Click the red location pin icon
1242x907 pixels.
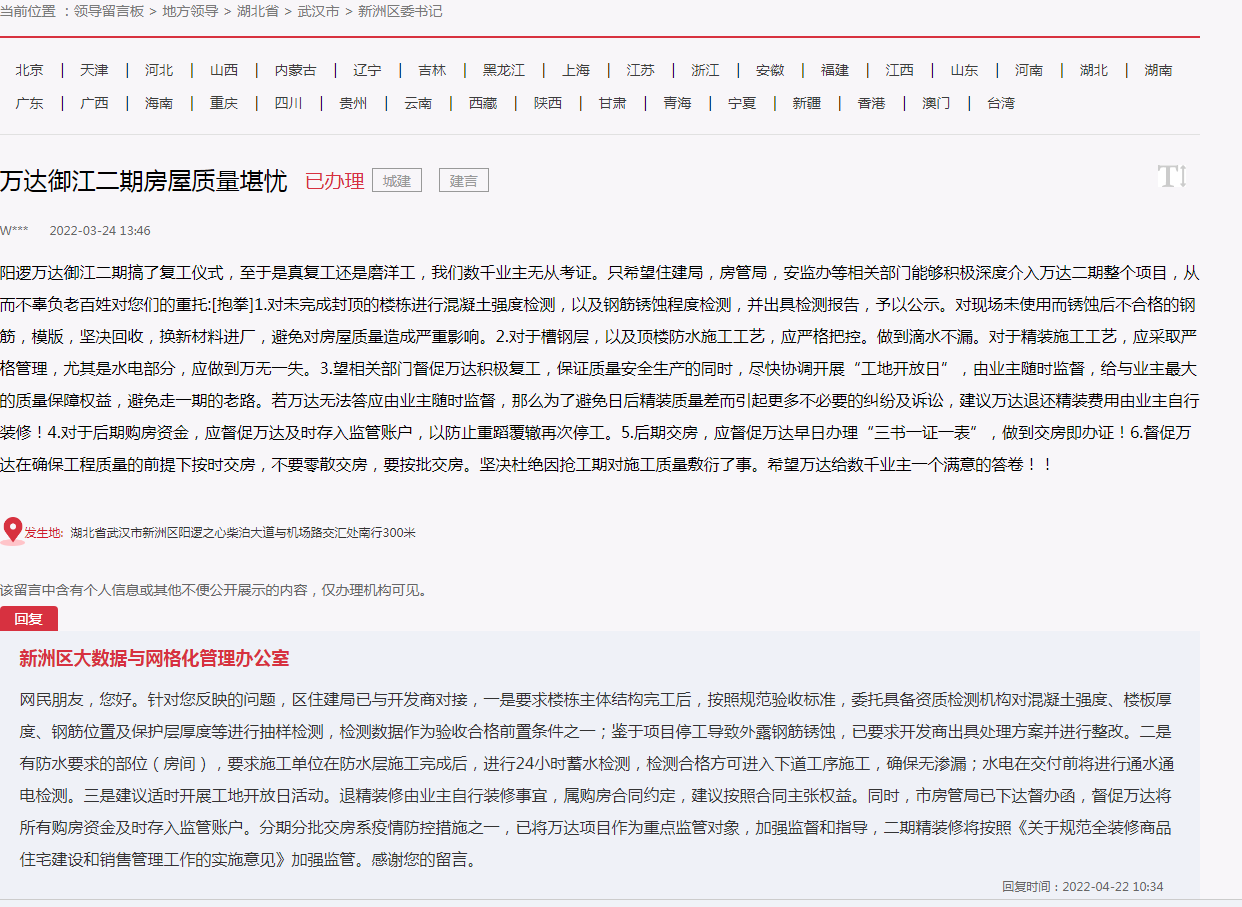[13, 530]
